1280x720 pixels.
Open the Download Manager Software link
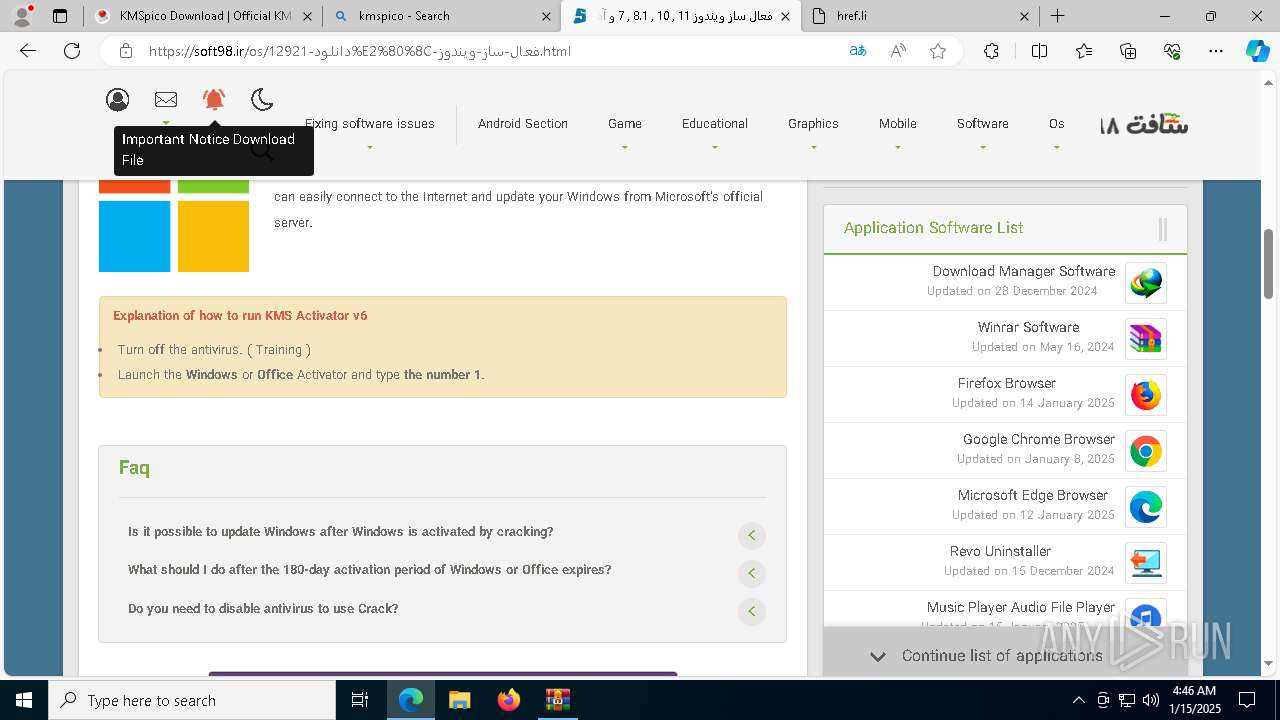pos(1024,271)
